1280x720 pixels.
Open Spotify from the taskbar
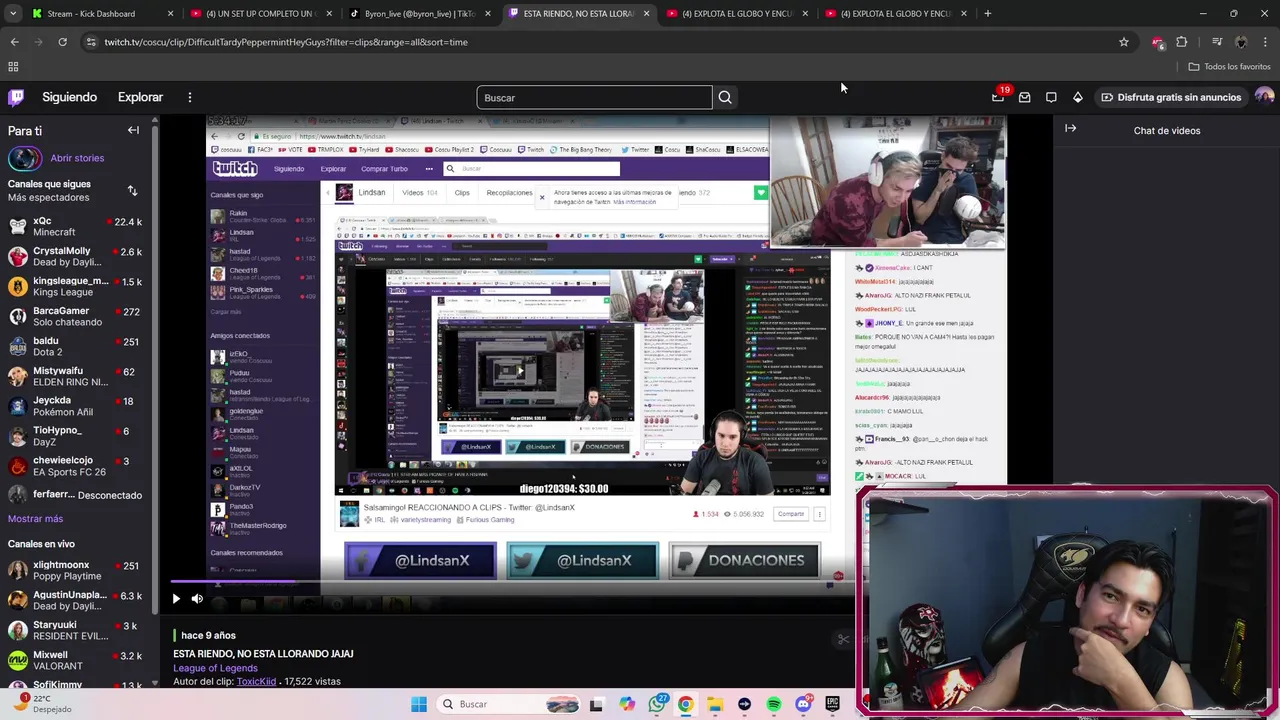tap(774, 704)
